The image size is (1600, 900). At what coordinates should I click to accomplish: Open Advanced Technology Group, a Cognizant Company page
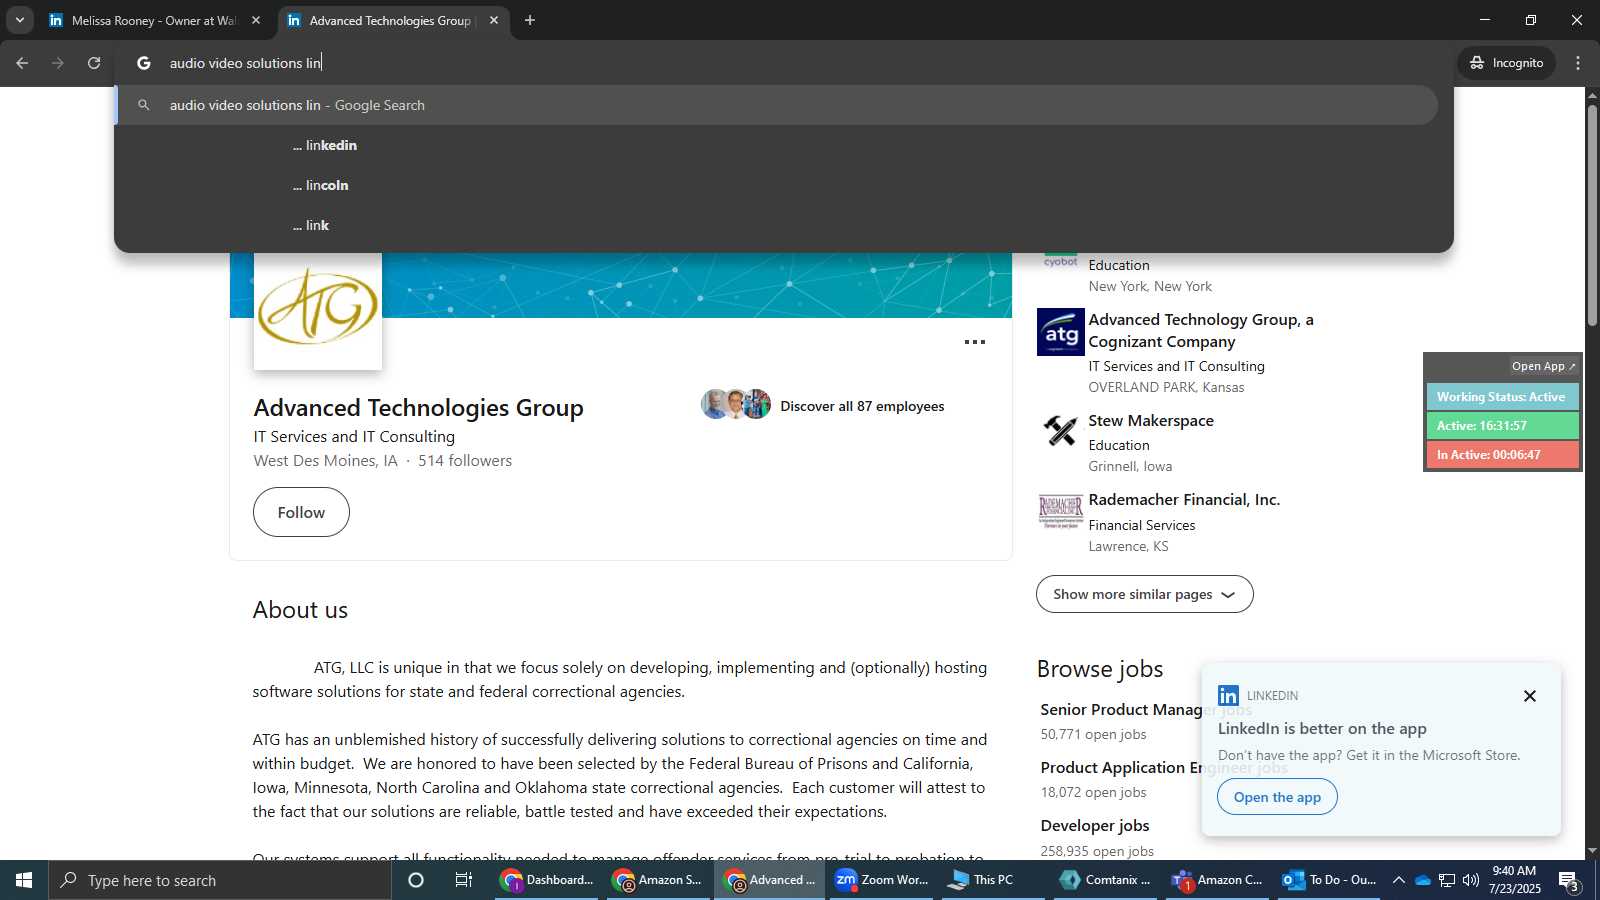coord(1201,330)
